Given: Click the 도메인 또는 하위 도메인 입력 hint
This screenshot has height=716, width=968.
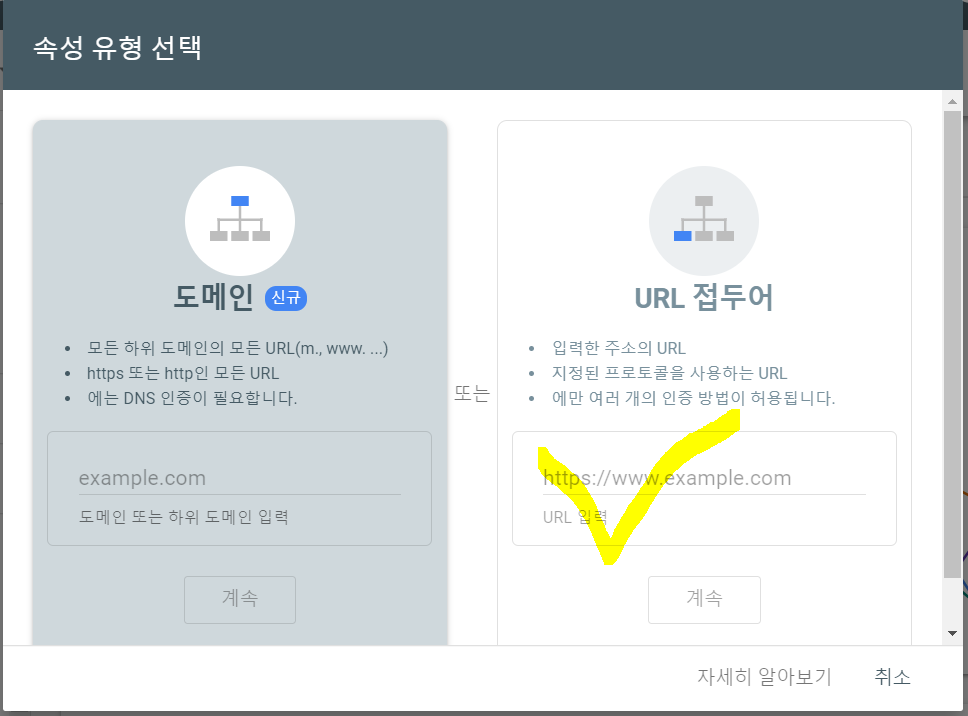Looking at the screenshot, I should click(184, 517).
